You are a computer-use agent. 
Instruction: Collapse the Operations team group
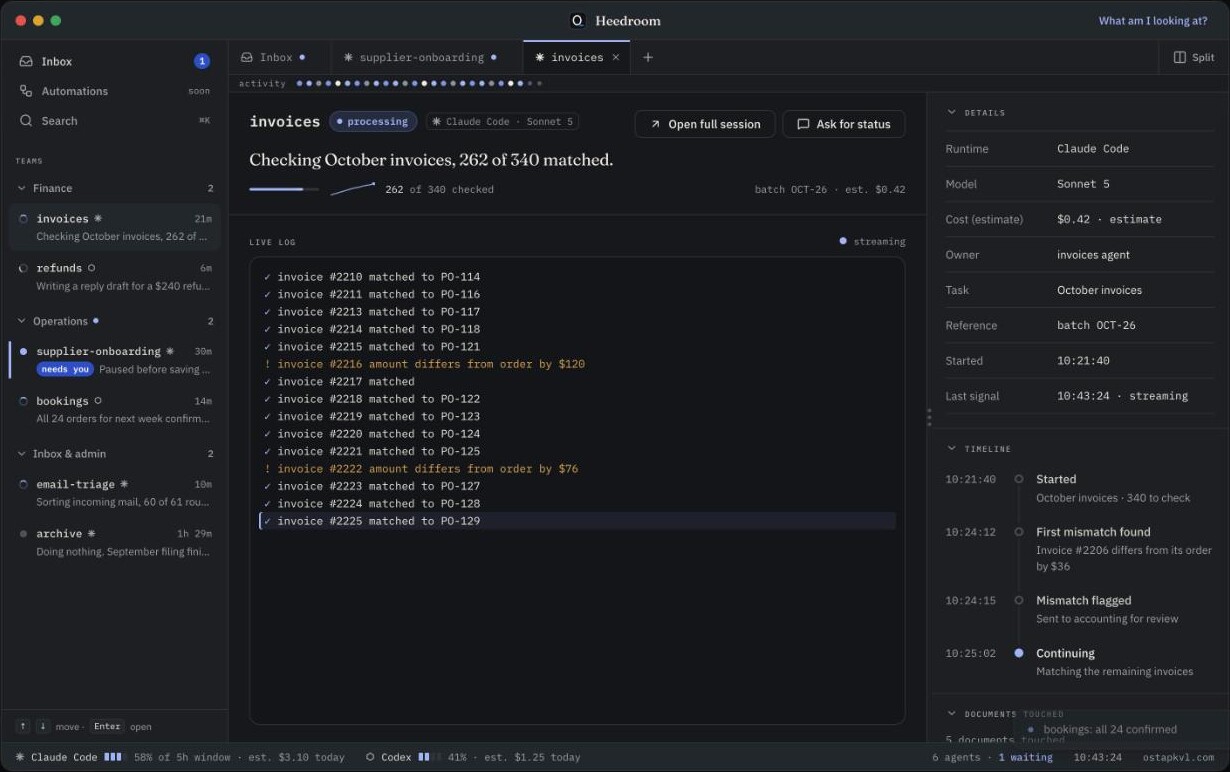[x=22, y=321]
